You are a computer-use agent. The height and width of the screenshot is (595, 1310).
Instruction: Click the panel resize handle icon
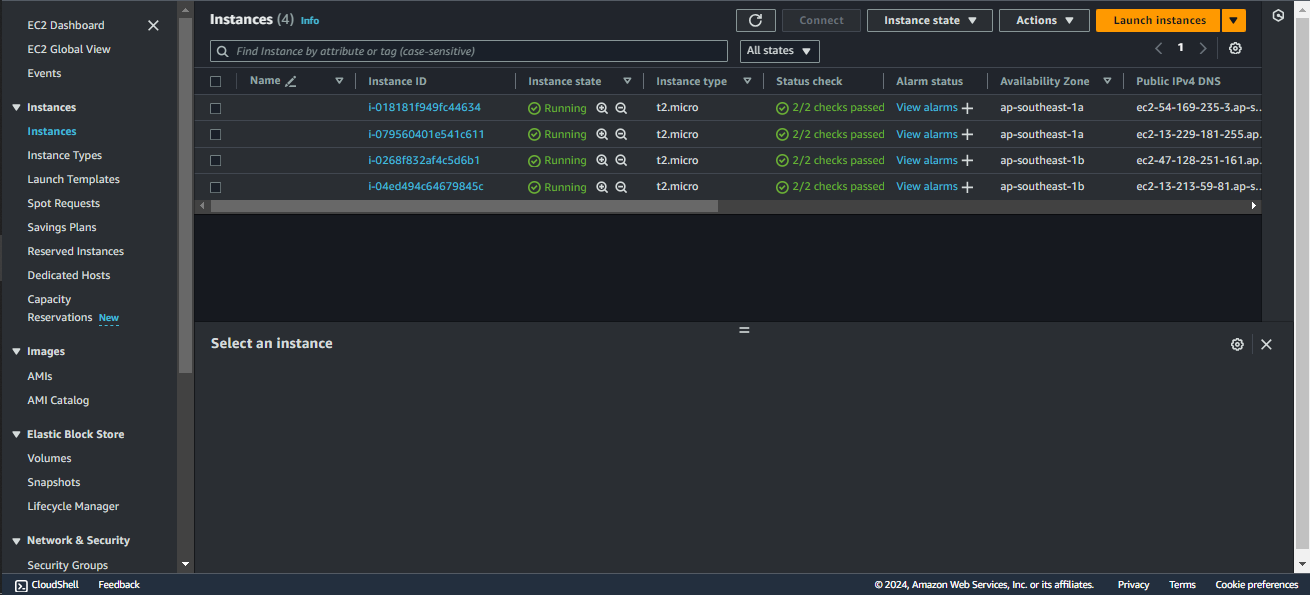point(744,330)
